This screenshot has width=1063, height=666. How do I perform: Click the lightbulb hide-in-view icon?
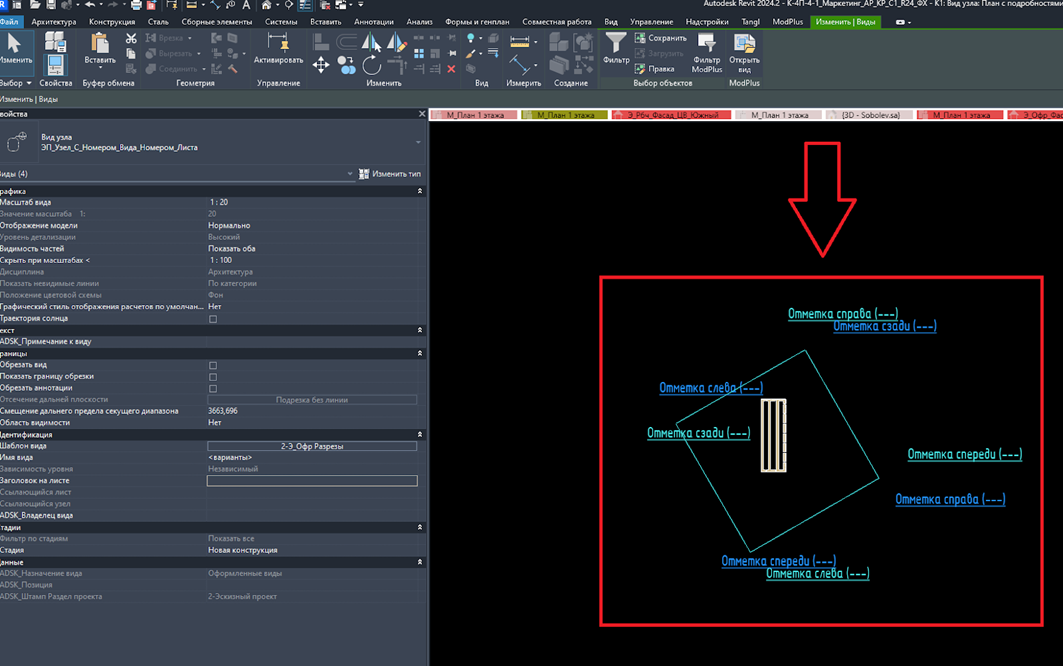point(470,39)
